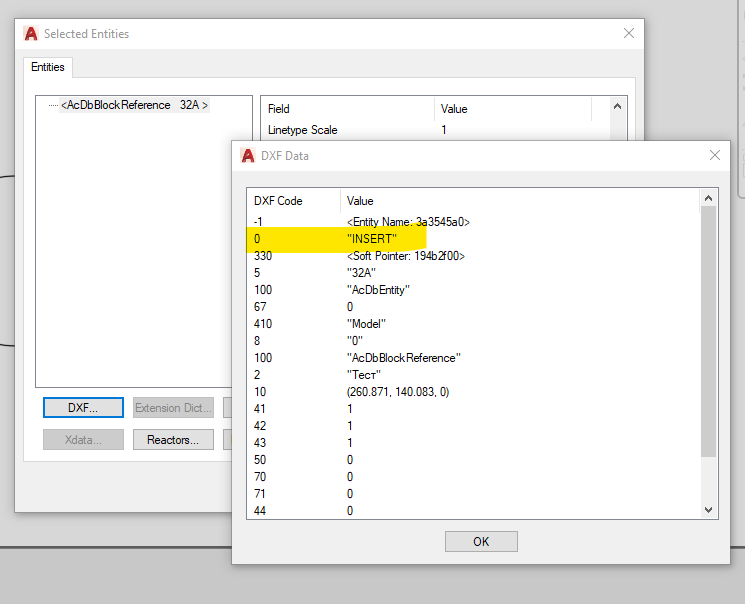745x604 pixels.
Task: Select the DXF code 42 row
Action: coord(473,426)
